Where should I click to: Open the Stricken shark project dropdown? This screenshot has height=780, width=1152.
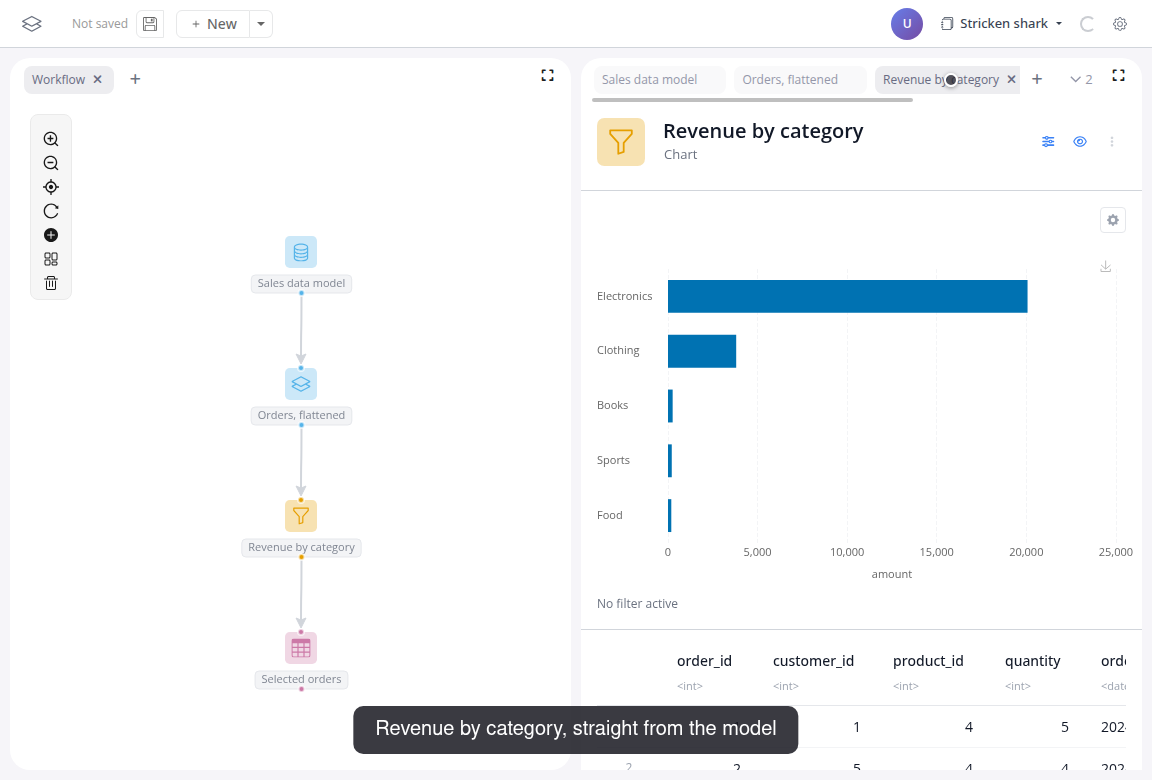1002,24
